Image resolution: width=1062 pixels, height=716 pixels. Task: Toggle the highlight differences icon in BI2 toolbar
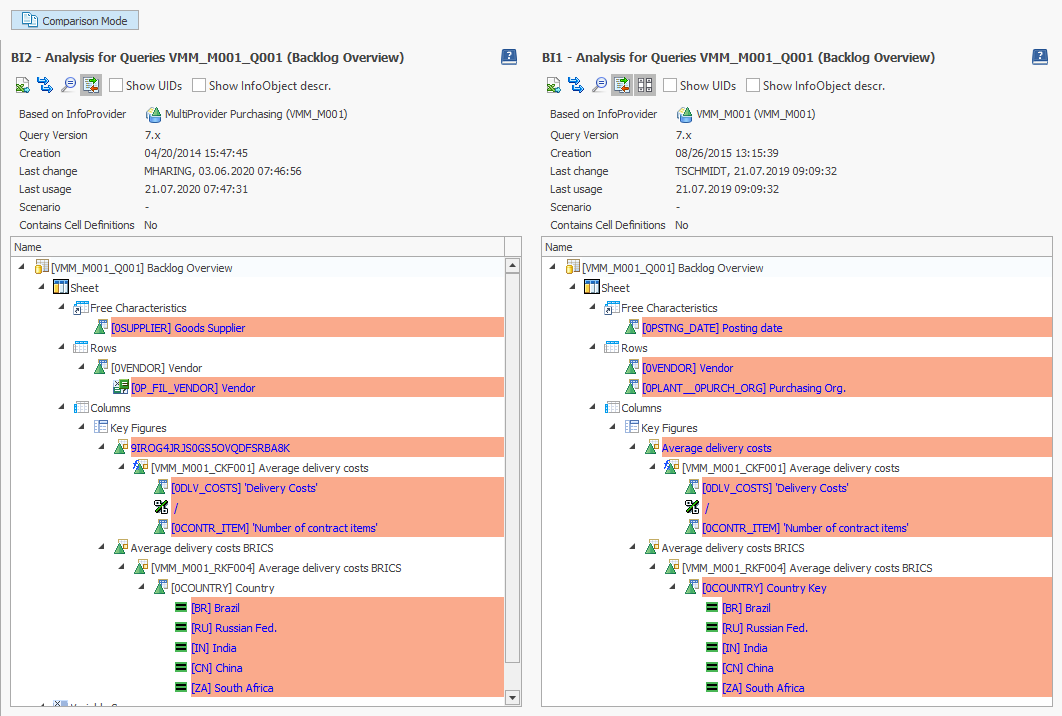[x=91, y=85]
